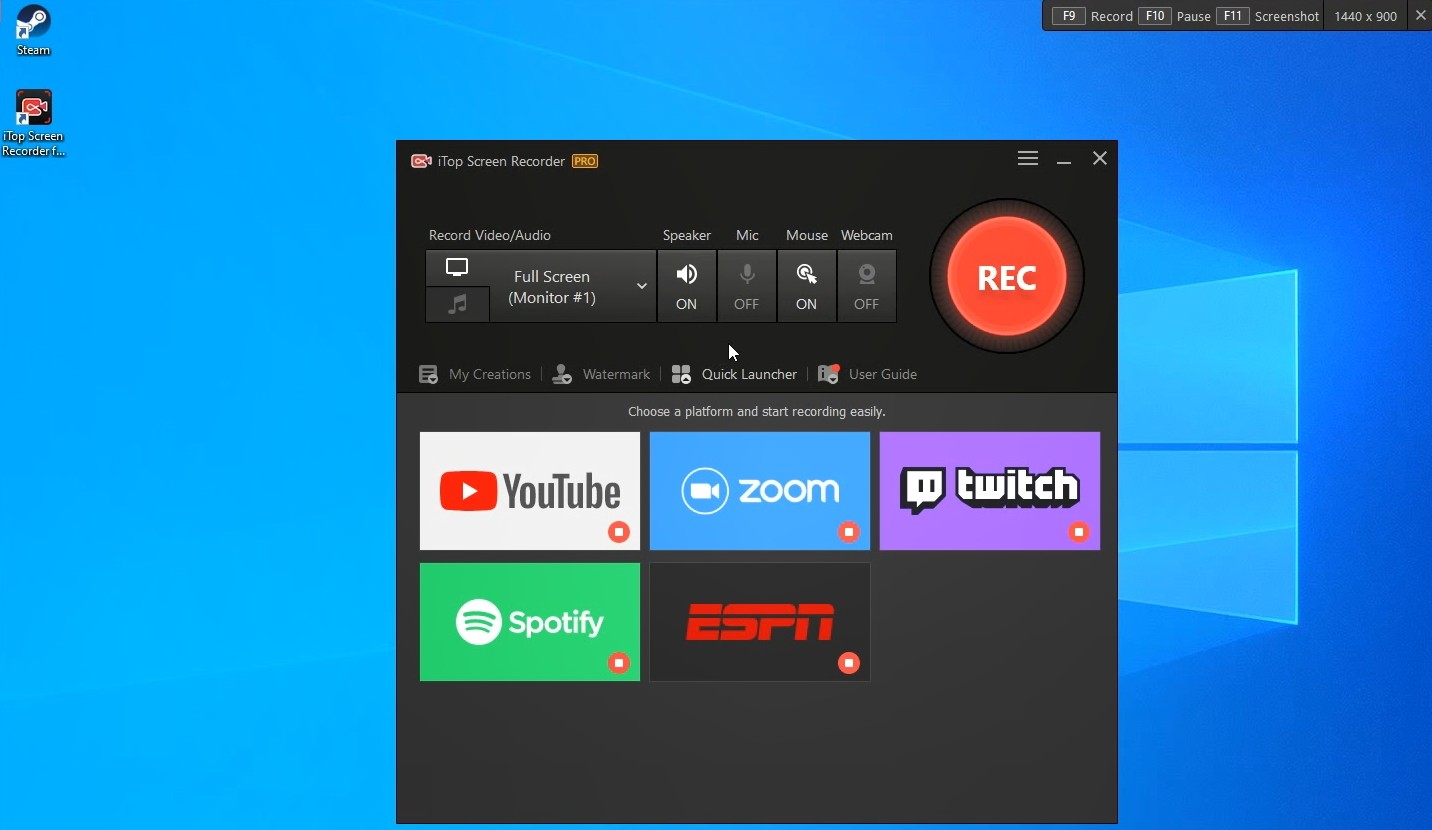Enable the Mic recording toggle
The height and width of the screenshot is (830, 1432).
[747, 286]
